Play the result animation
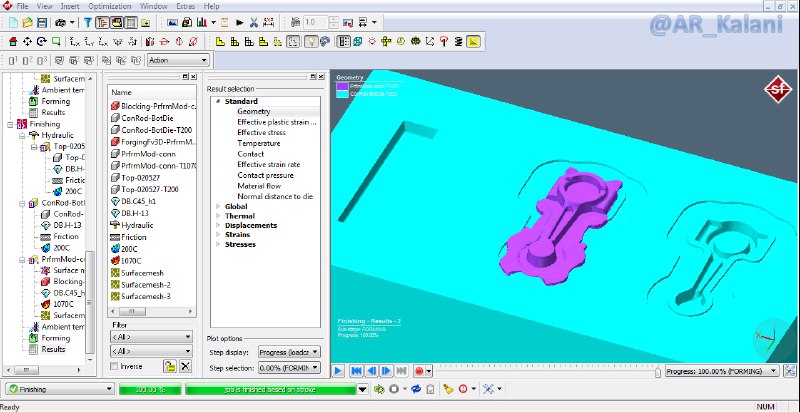 click(x=338, y=371)
